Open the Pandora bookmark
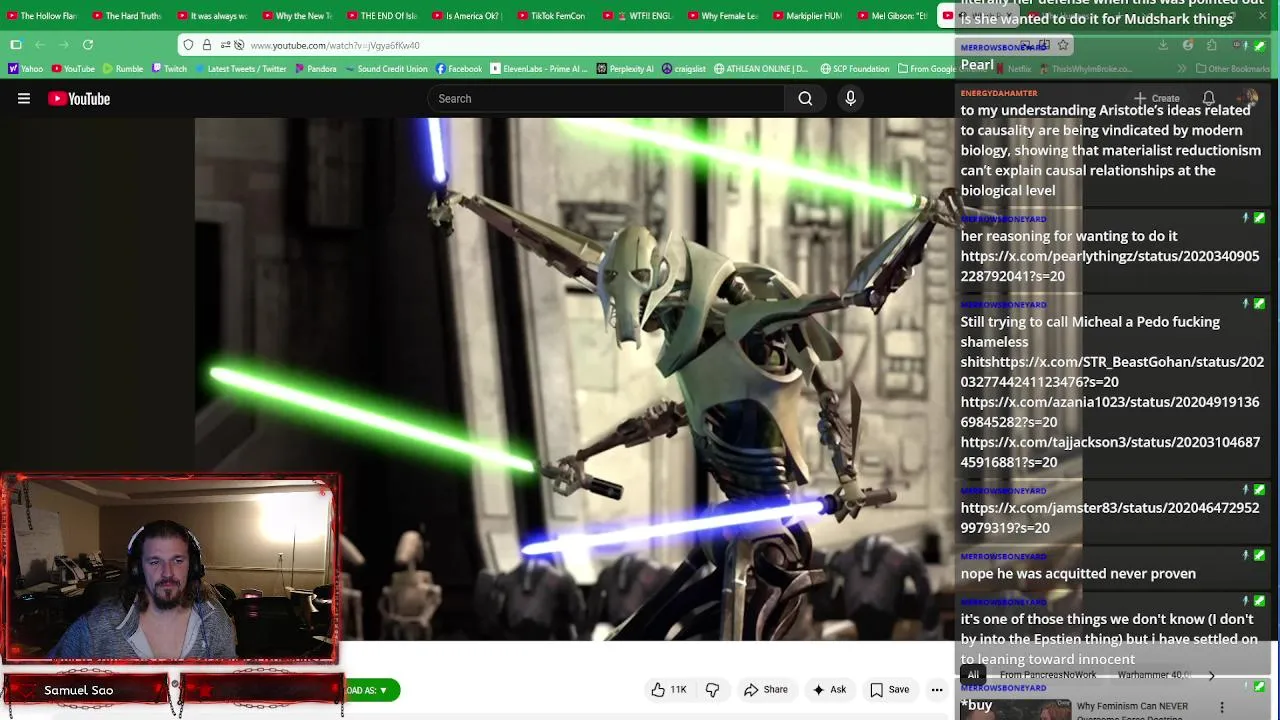The width and height of the screenshot is (1280, 720). [315, 69]
